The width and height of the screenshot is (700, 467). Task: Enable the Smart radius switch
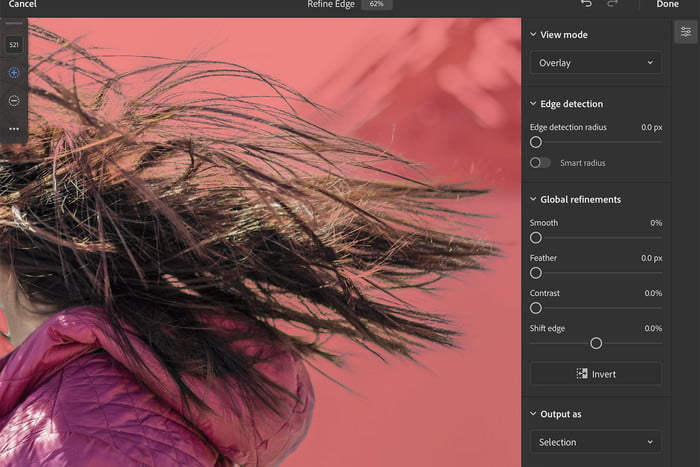coord(540,163)
